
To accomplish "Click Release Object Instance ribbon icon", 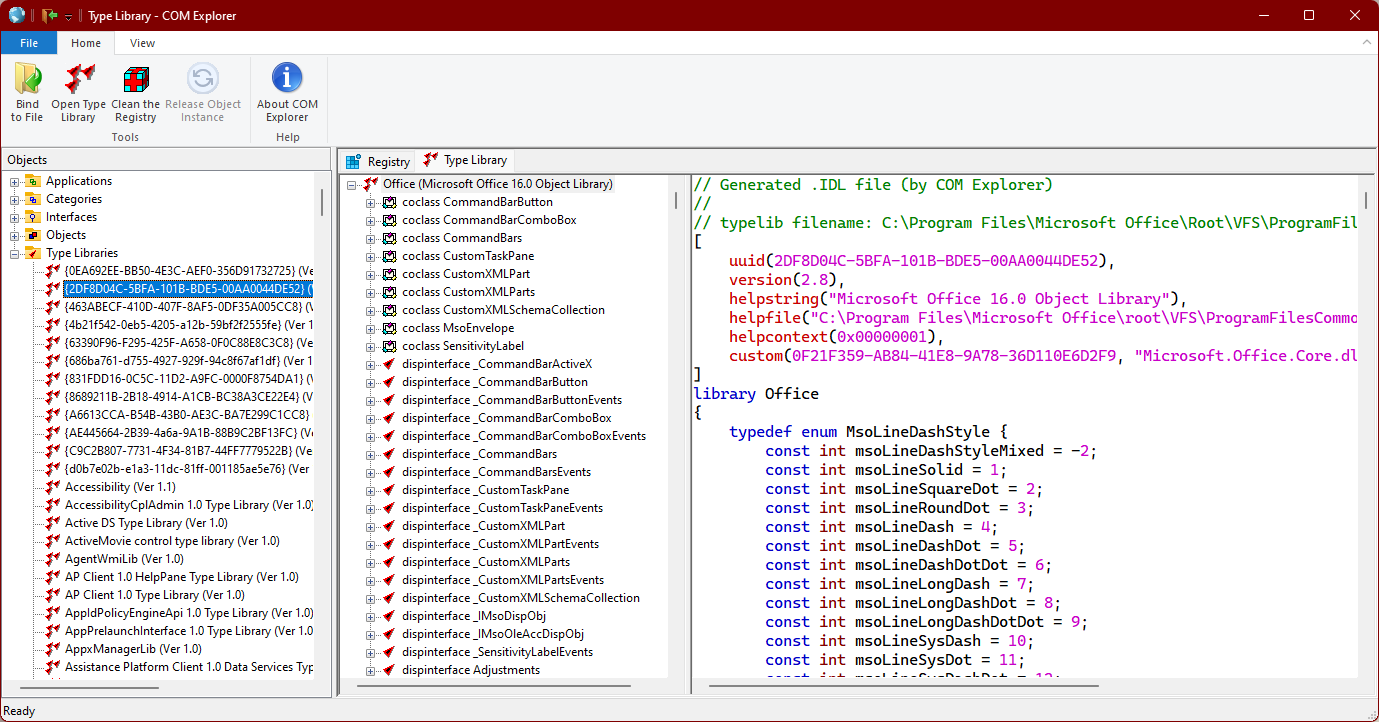I will click(203, 77).
